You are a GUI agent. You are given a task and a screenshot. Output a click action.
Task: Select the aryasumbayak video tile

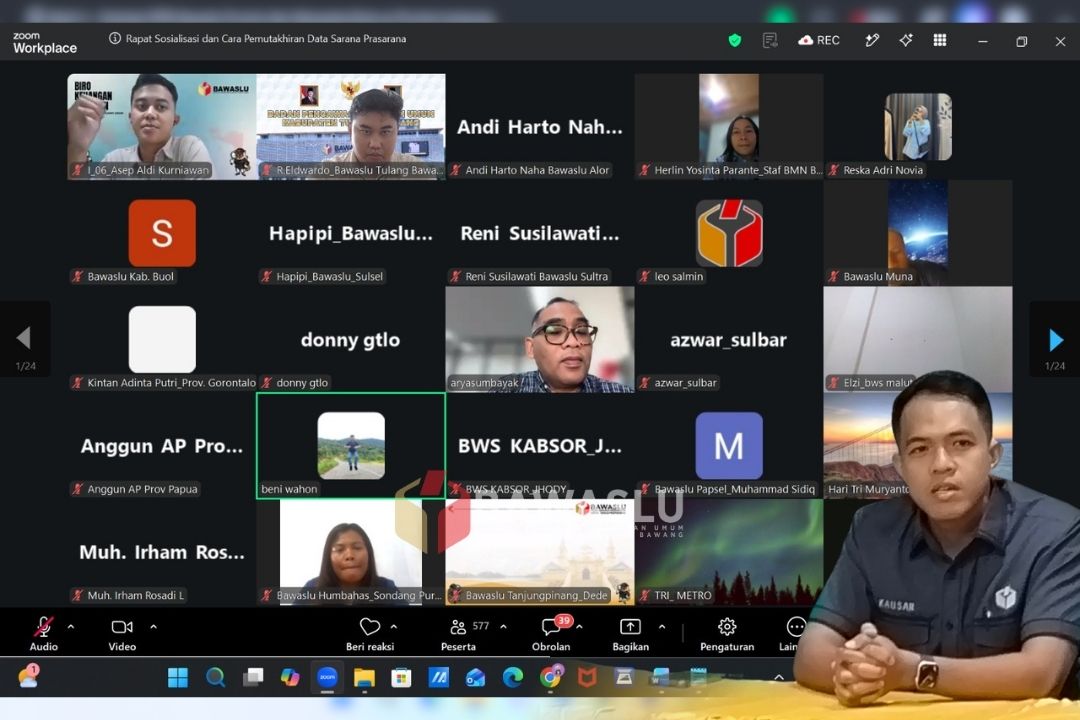coord(540,340)
